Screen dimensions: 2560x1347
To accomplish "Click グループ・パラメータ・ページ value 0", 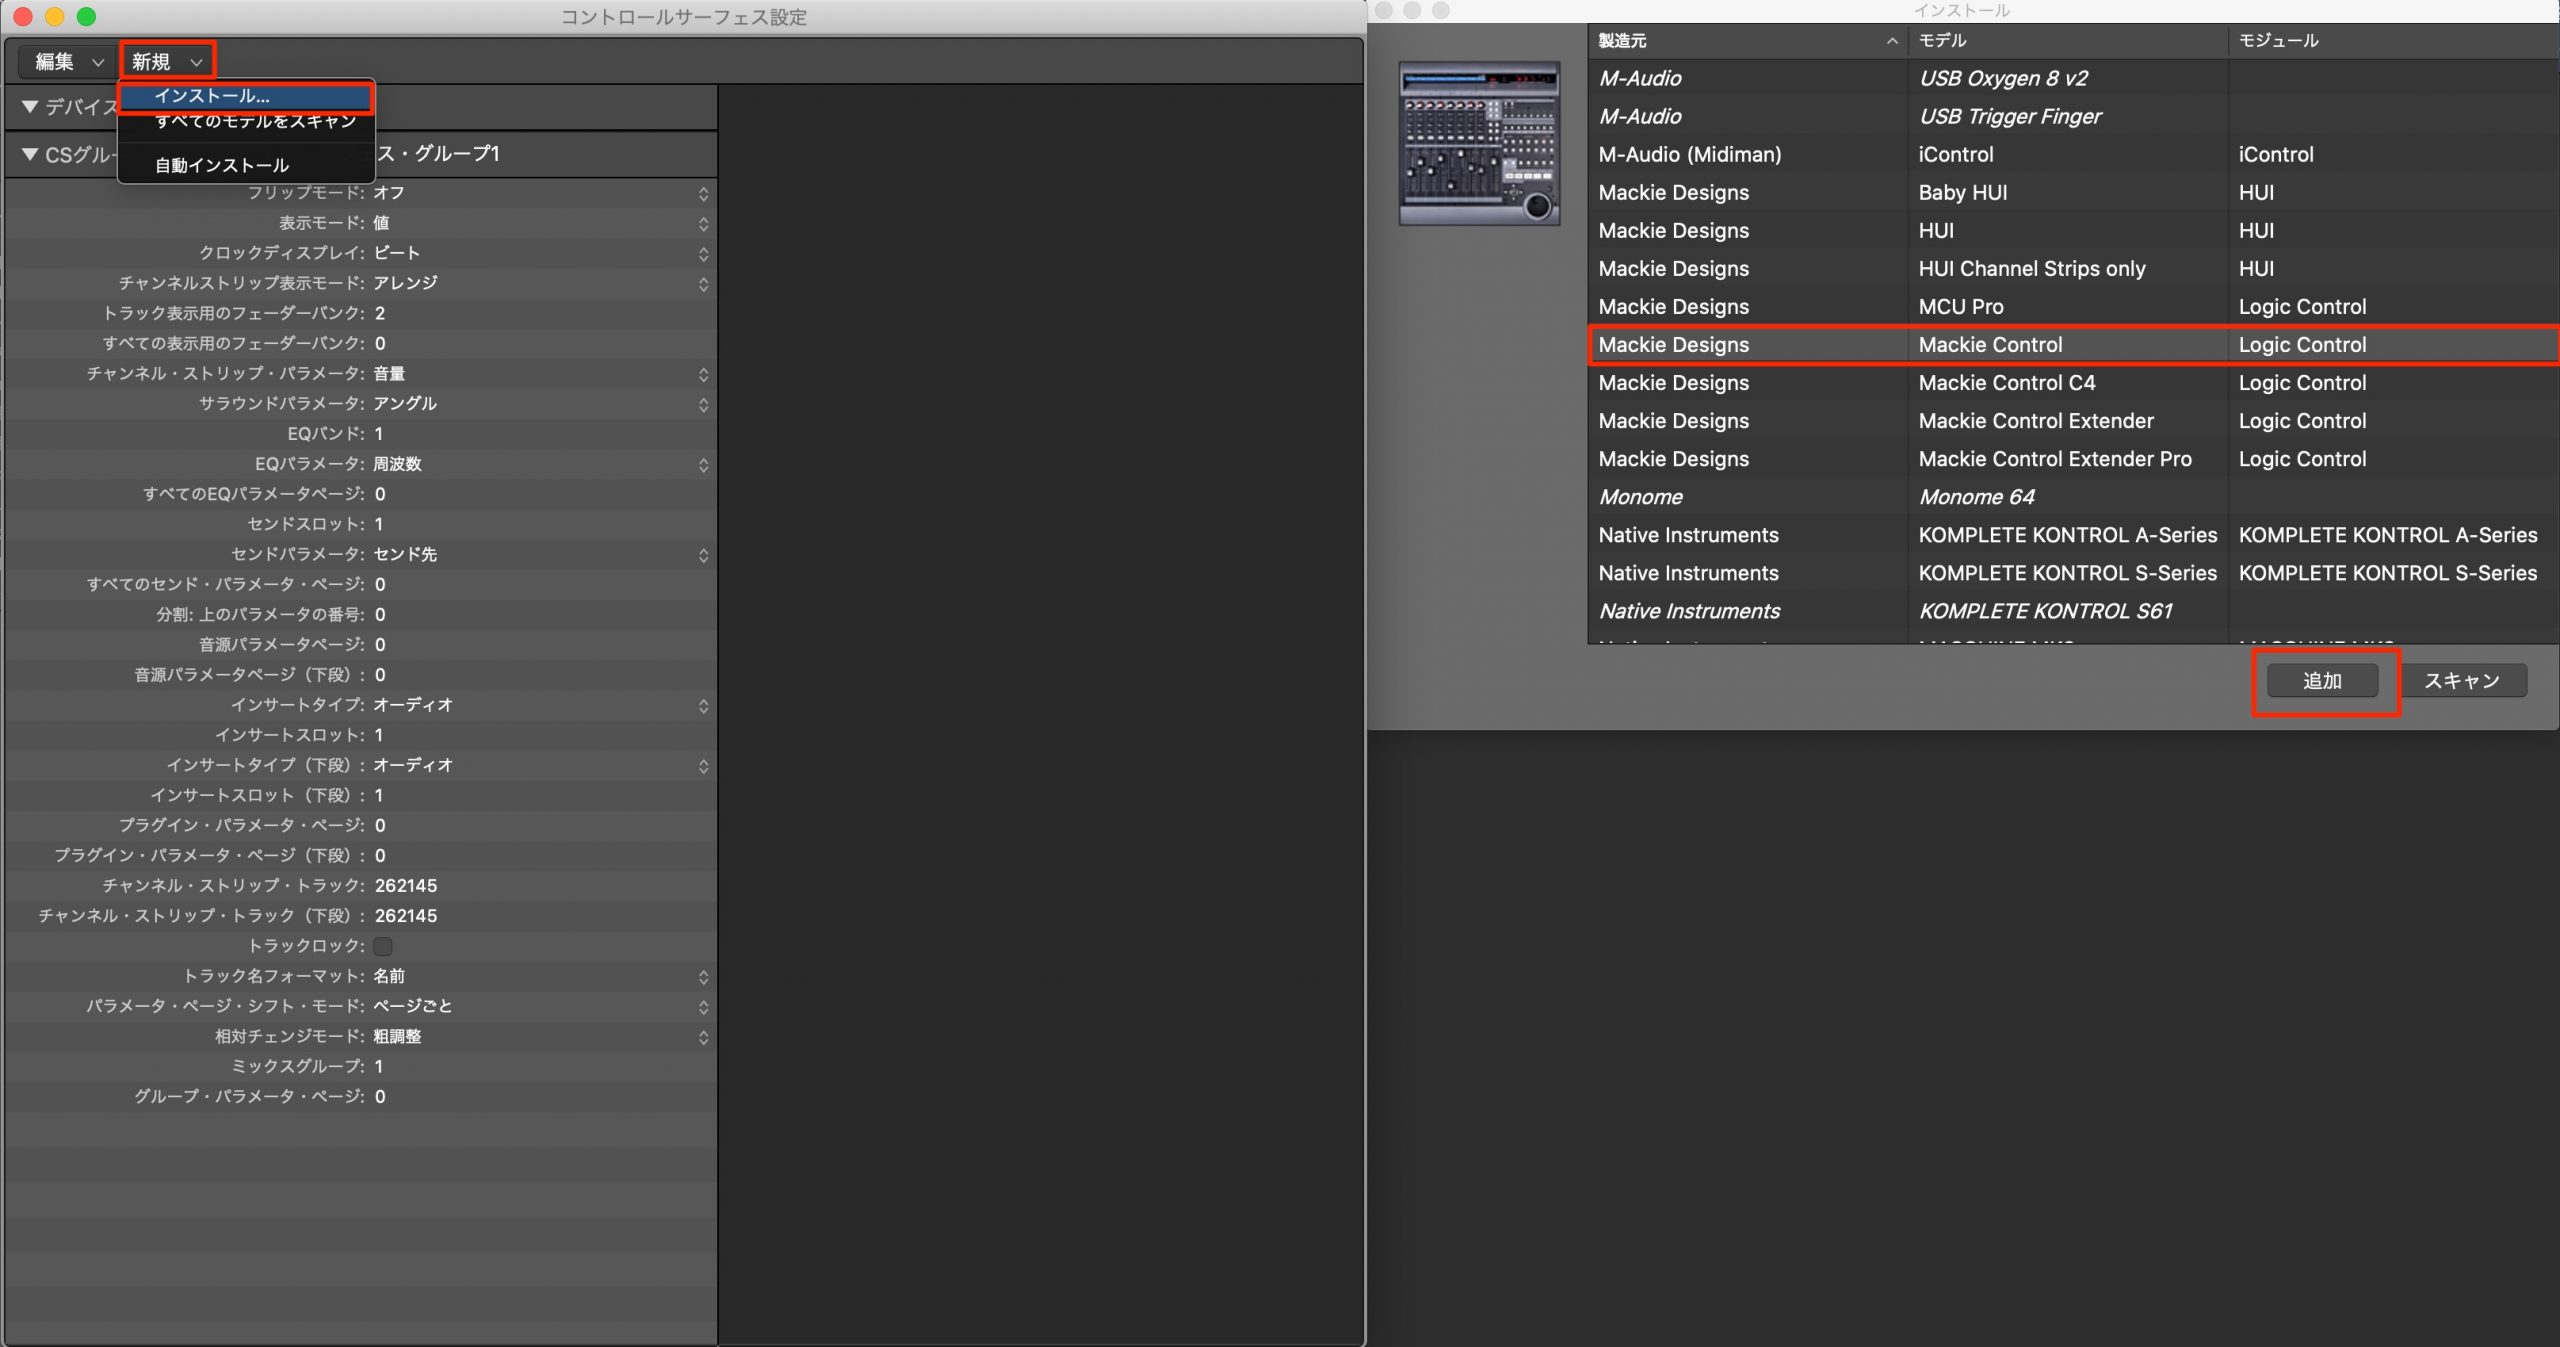I will [x=380, y=1097].
